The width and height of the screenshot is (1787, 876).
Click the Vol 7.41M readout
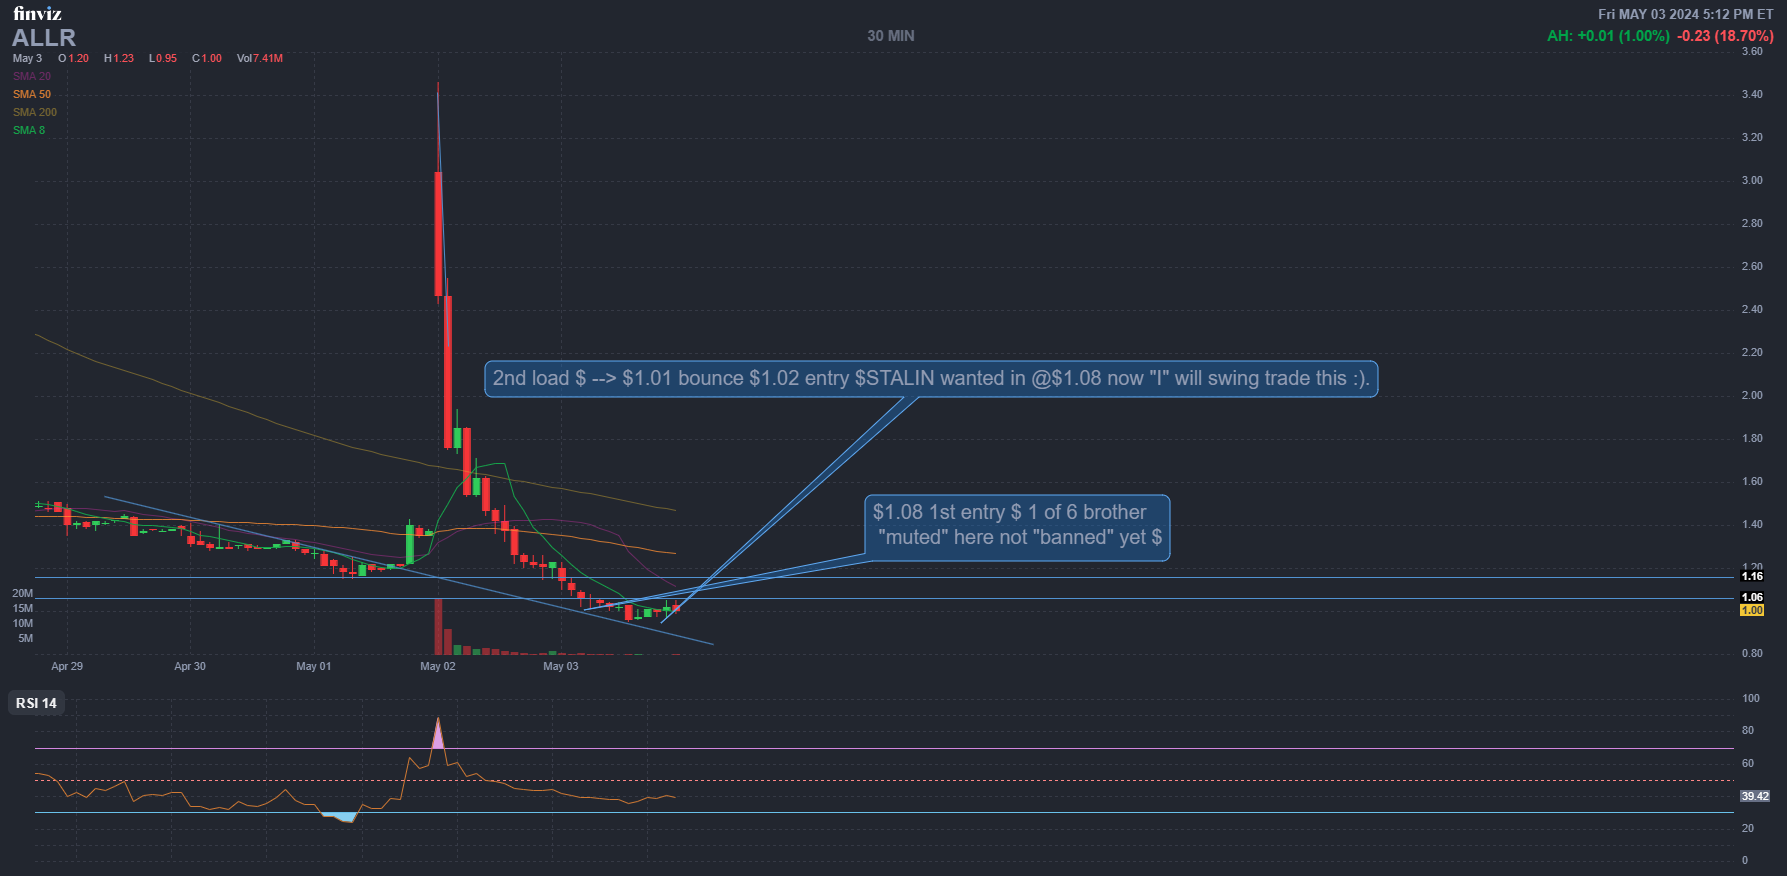(260, 58)
